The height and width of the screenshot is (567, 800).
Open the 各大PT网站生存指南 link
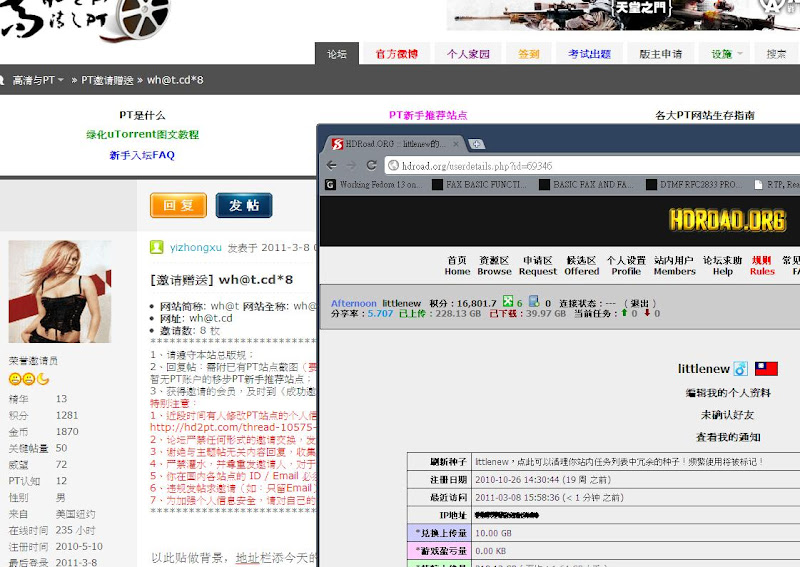tap(705, 115)
